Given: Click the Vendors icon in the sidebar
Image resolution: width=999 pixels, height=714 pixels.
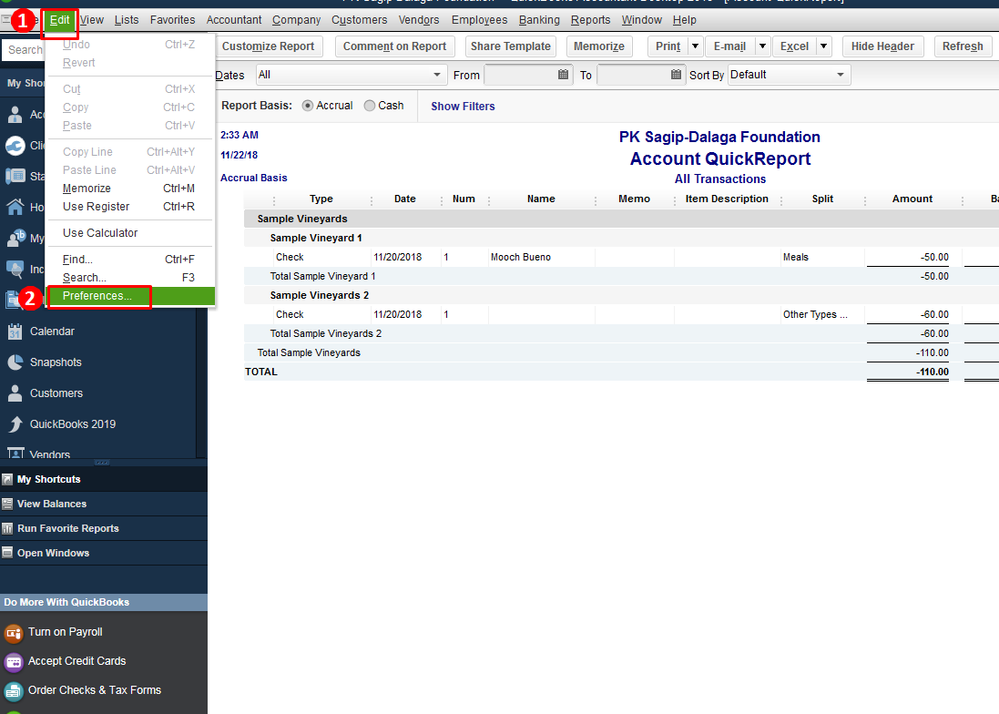Looking at the screenshot, I should 15,452.
